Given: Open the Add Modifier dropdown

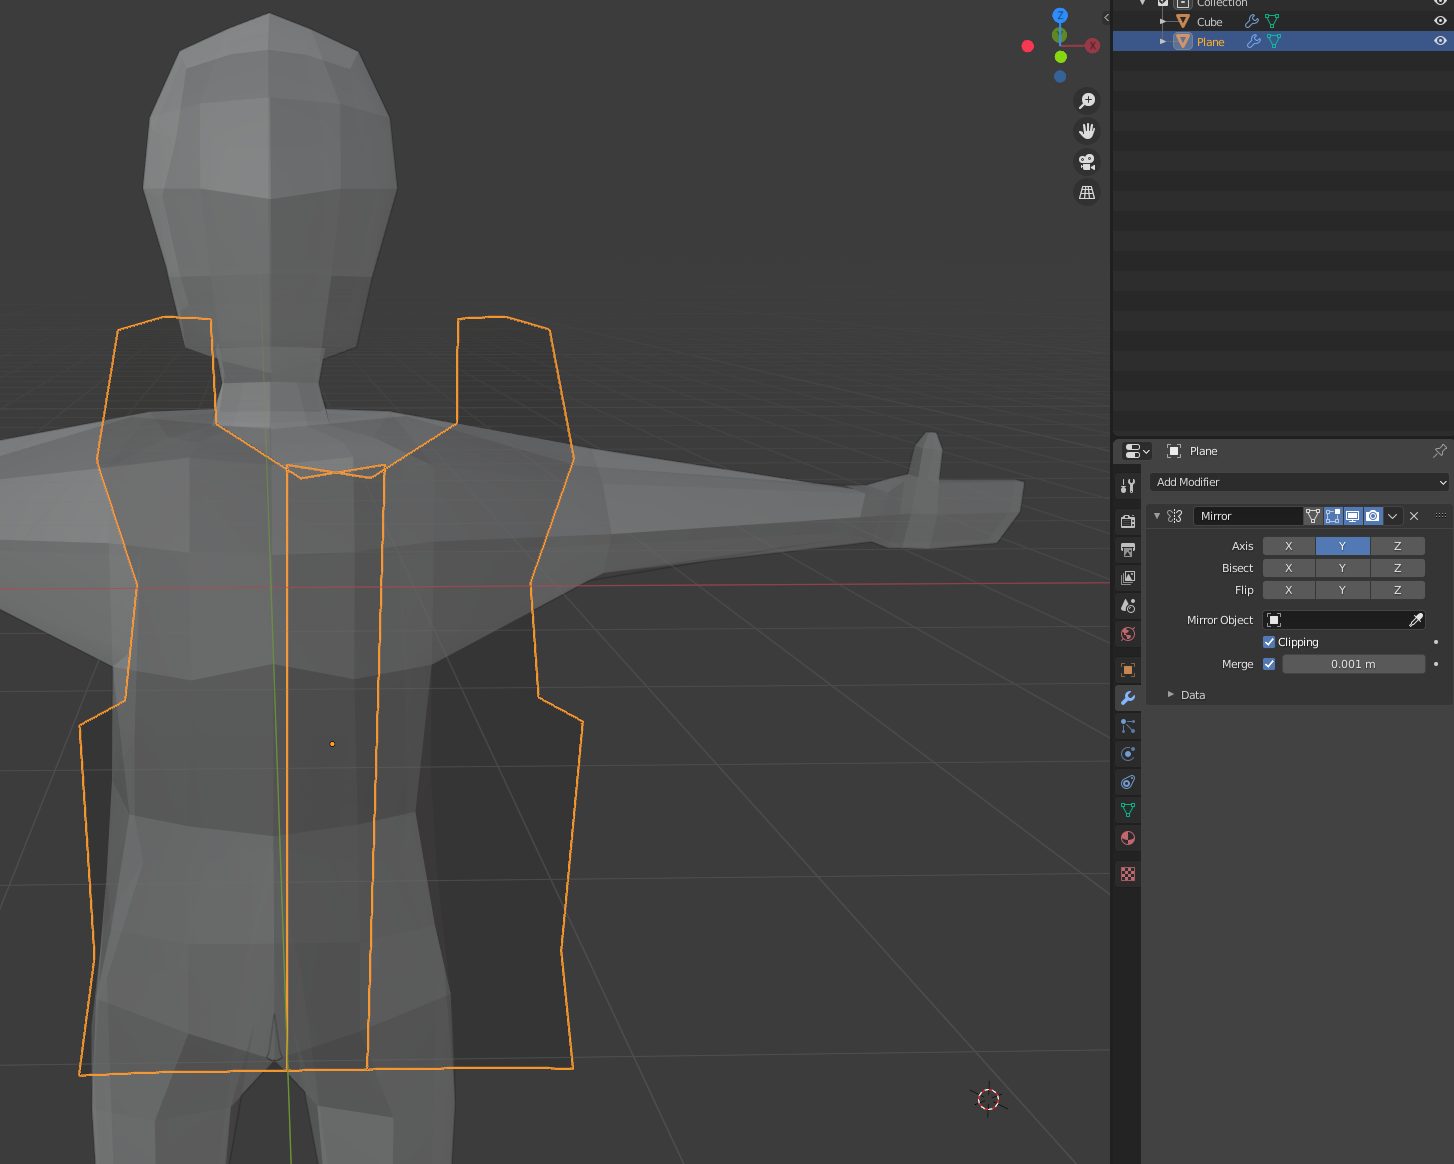Looking at the screenshot, I should point(1299,482).
